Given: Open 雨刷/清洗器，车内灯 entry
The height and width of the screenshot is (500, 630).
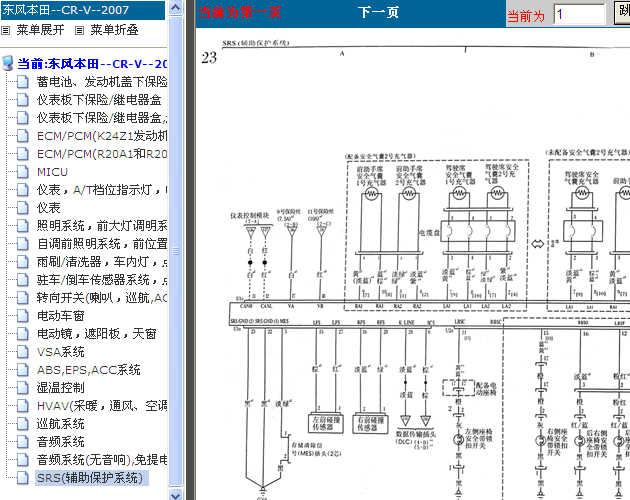Looking at the screenshot, I should click(102, 262).
